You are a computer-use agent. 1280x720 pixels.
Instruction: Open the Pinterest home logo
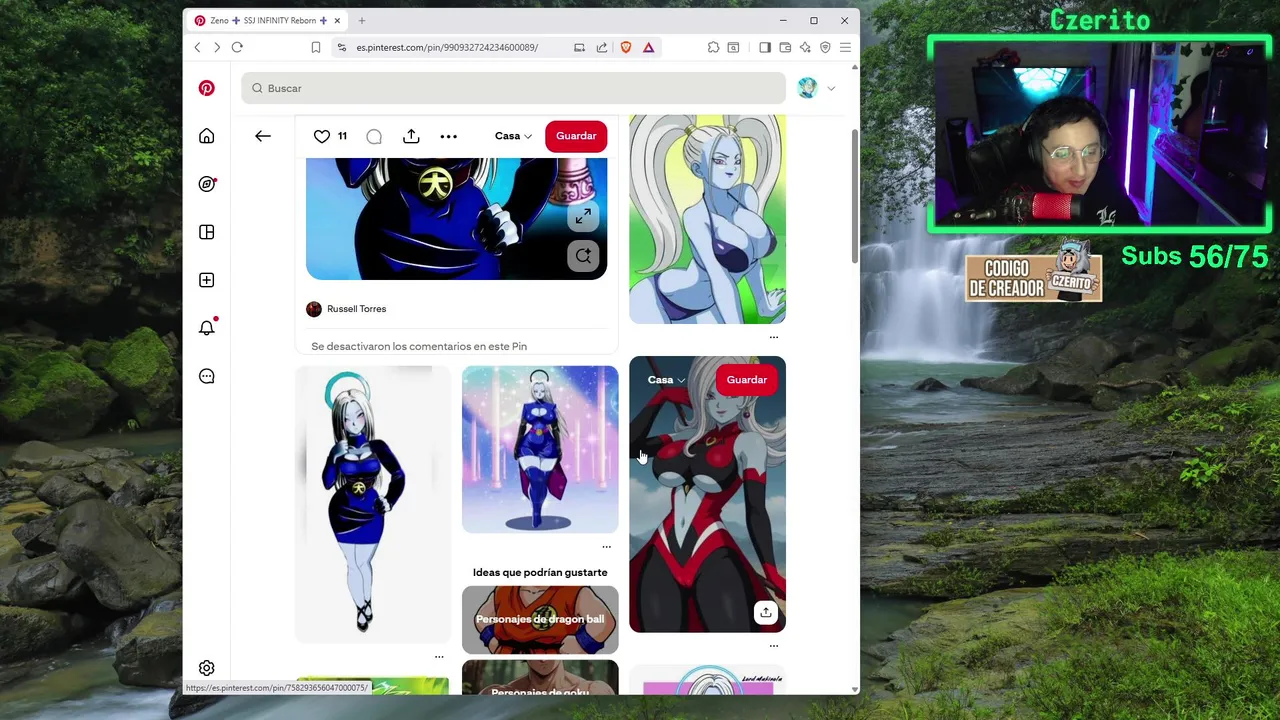click(x=206, y=88)
